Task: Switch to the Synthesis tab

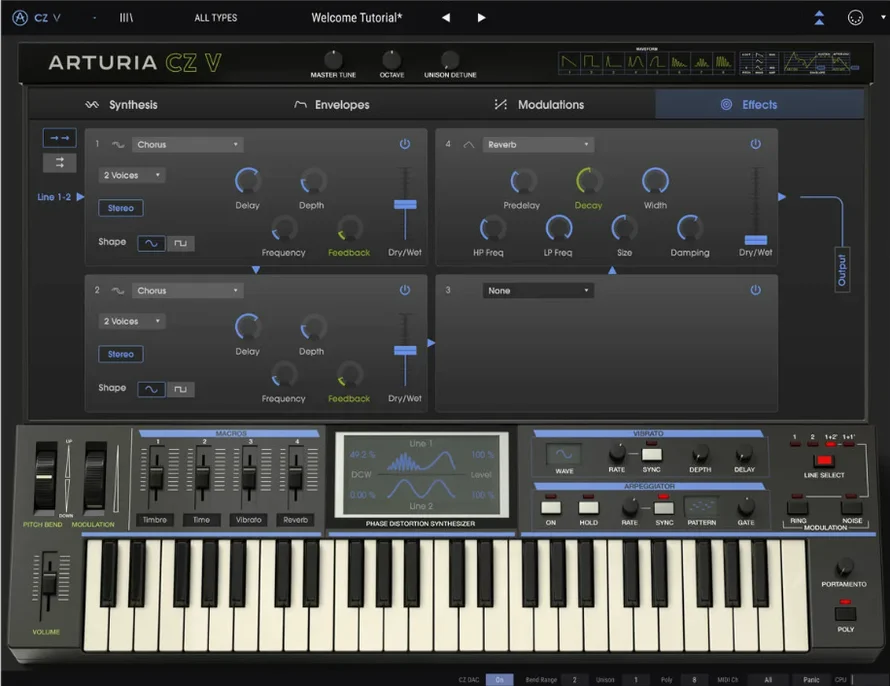Action: 121,104
